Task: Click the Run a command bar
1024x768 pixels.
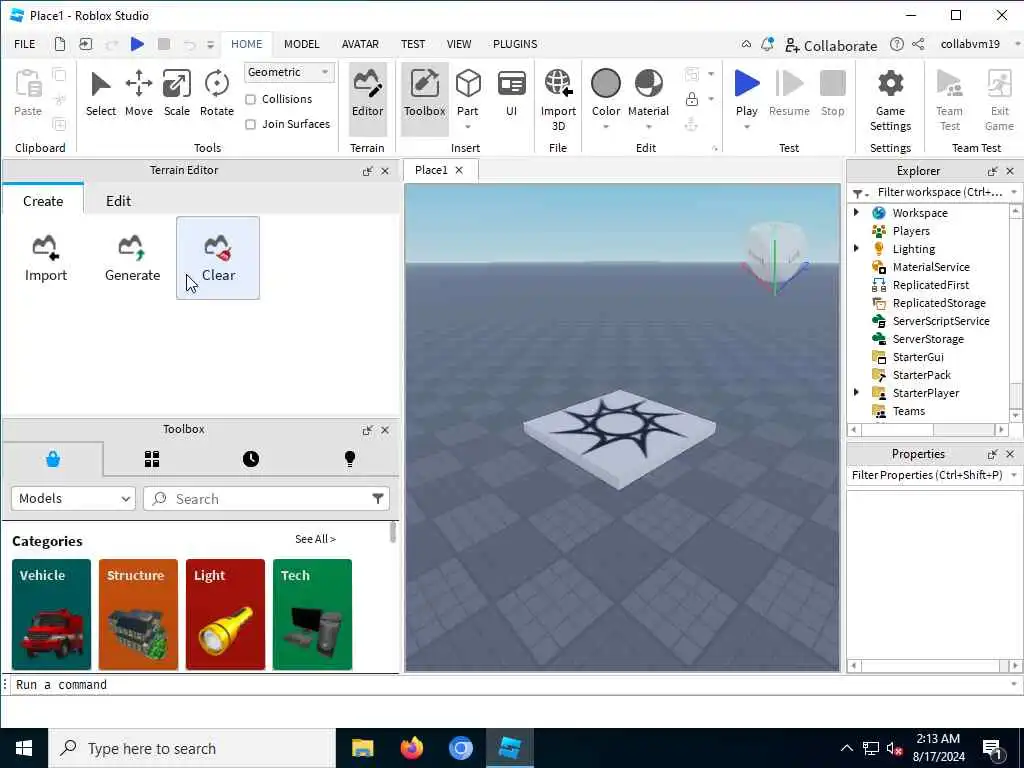Action: click(x=509, y=684)
